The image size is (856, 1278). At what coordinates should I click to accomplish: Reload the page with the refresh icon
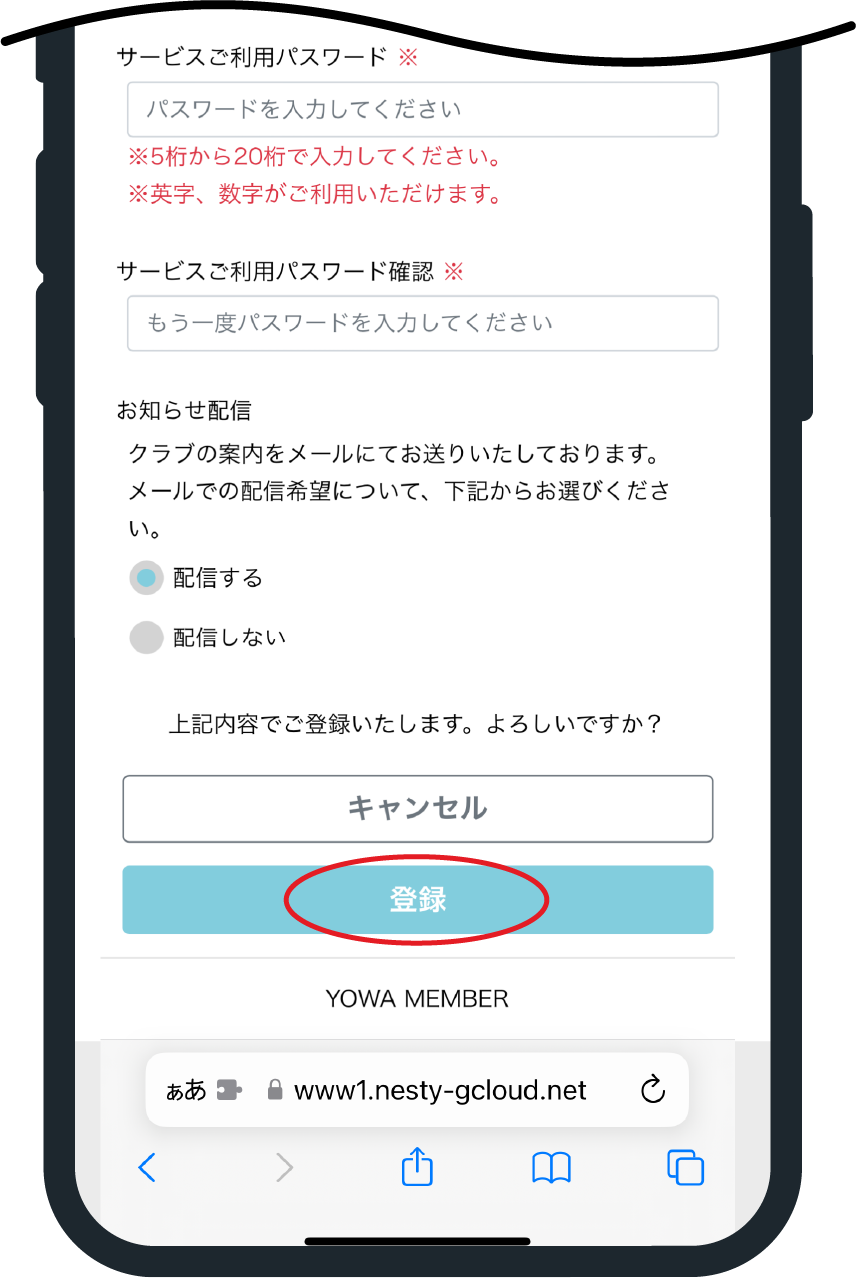(x=653, y=1089)
